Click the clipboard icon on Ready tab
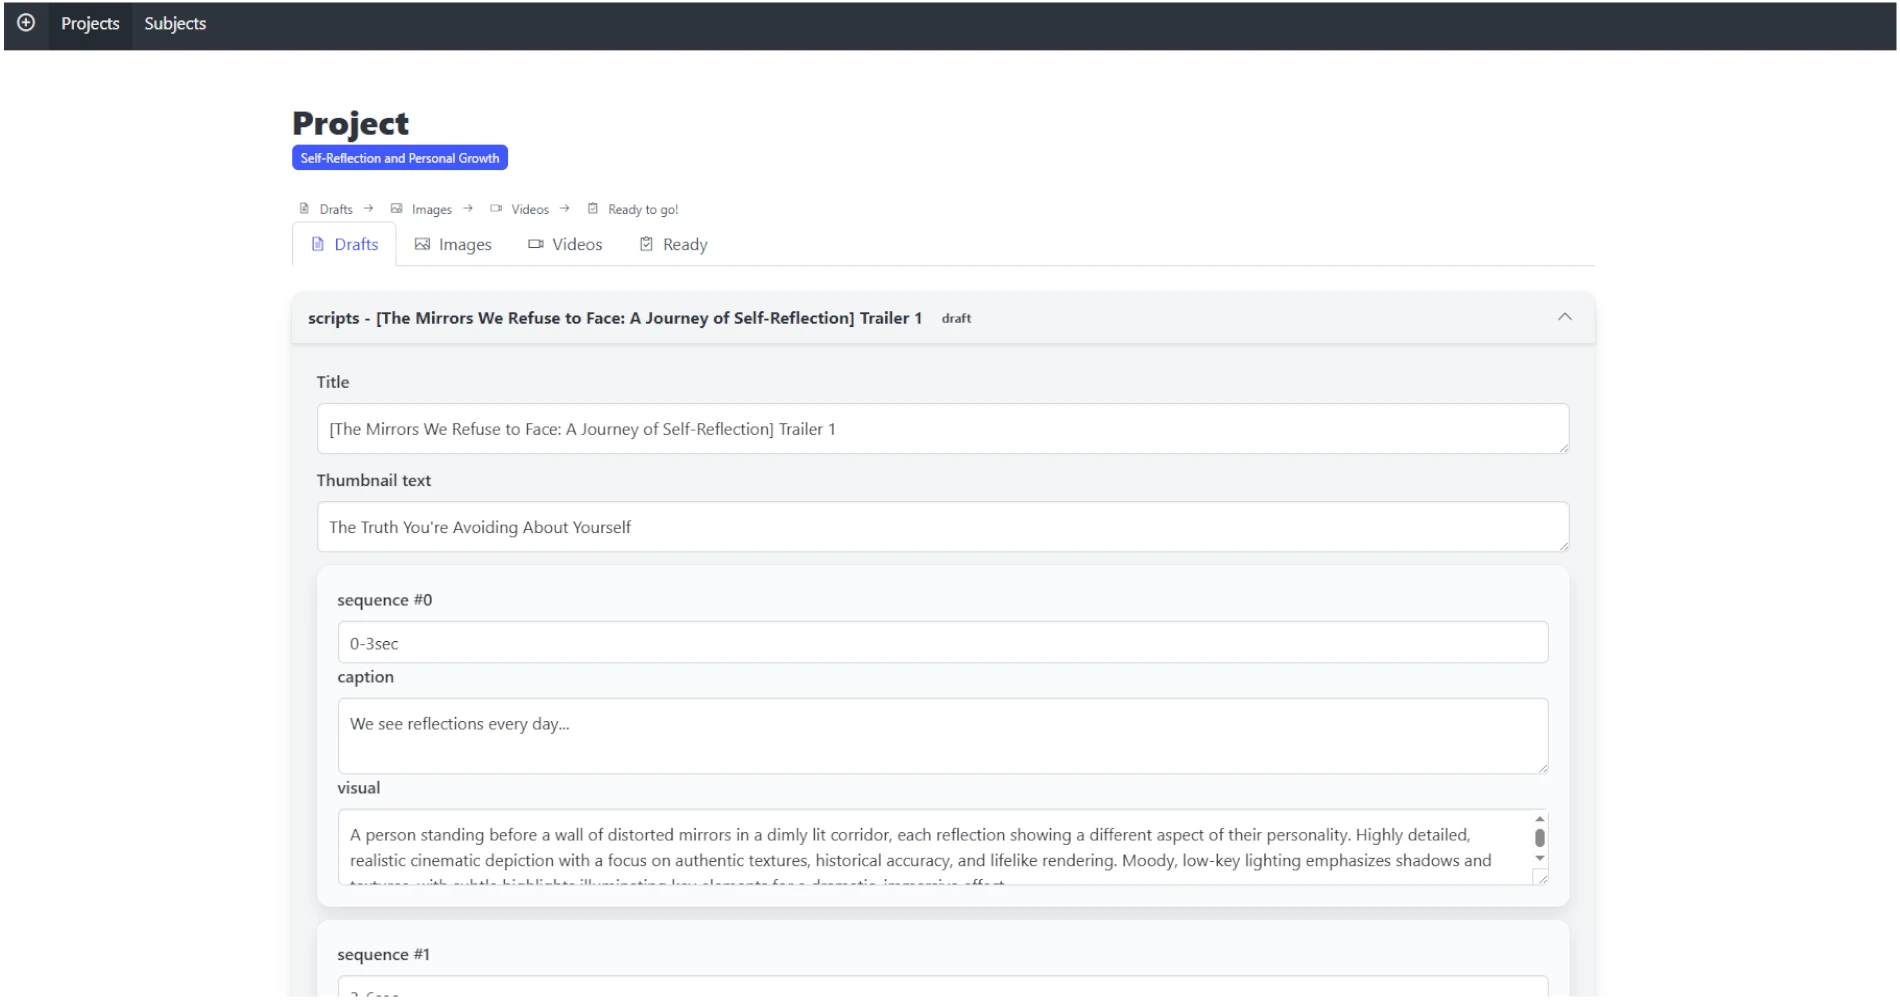1900x1000 pixels. (646, 244)
